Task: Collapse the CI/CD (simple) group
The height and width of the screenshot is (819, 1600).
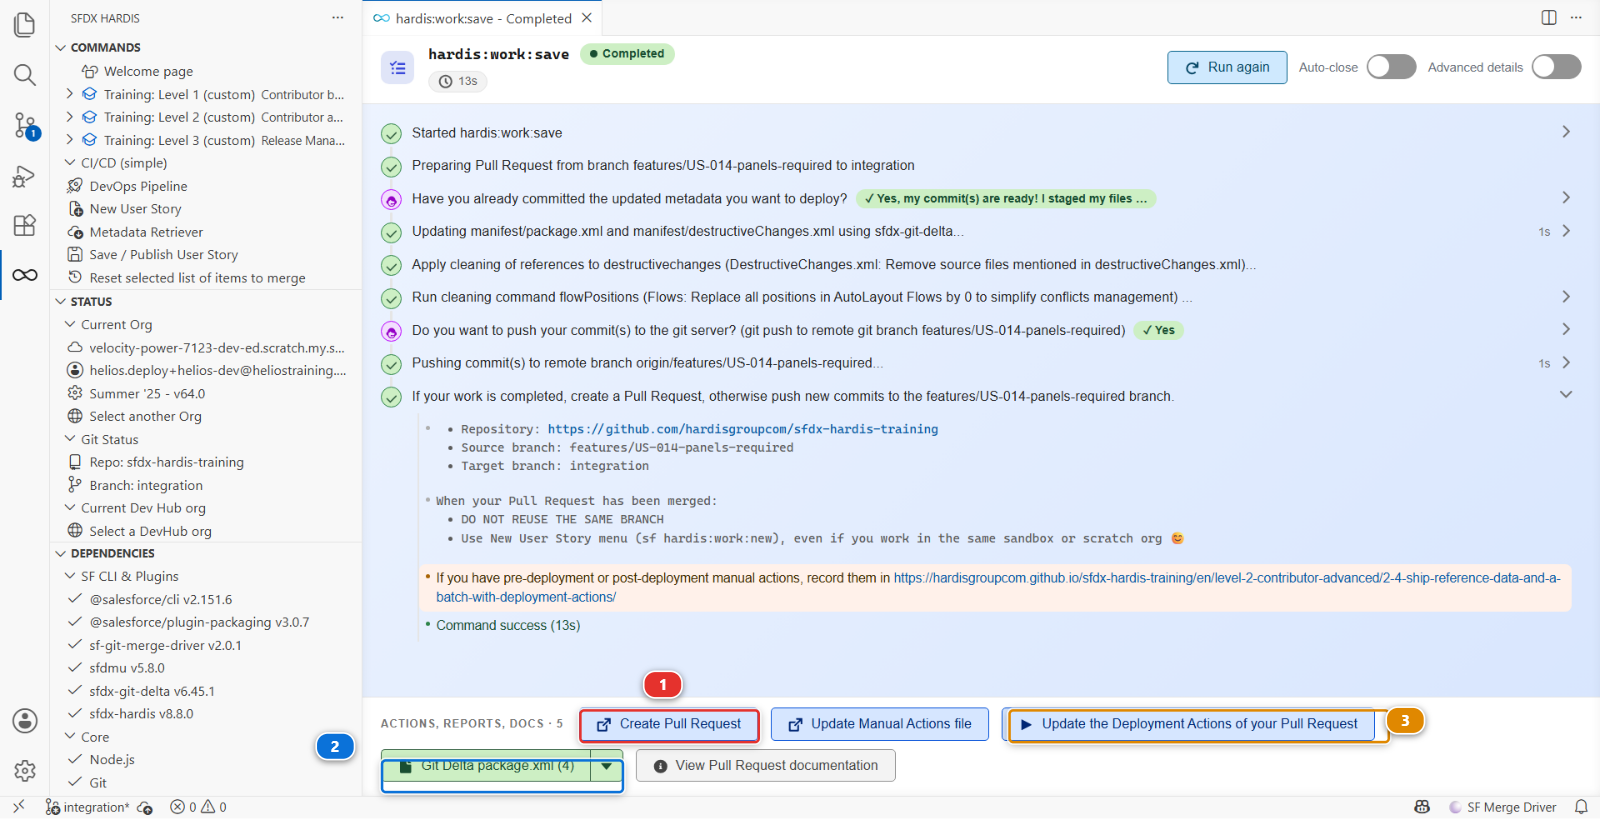Action: click(70, 163)
